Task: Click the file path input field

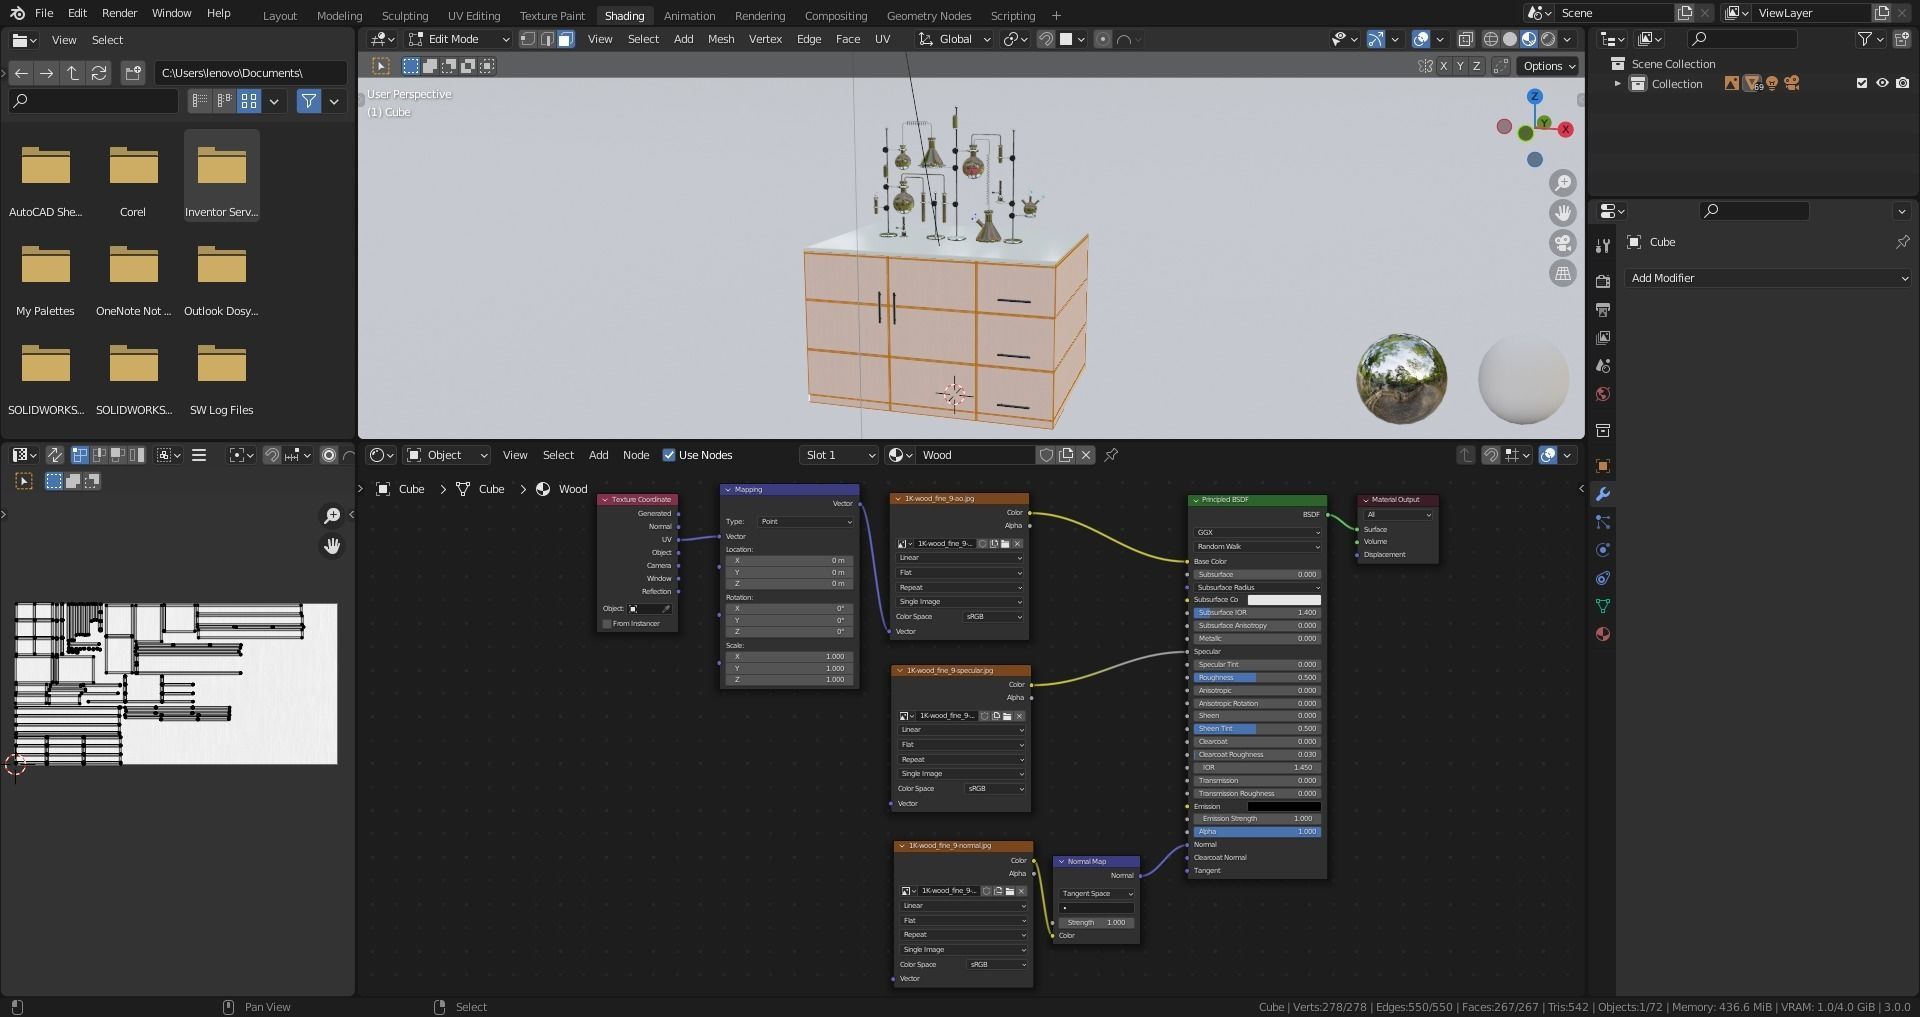Action: tap(250, 73)
